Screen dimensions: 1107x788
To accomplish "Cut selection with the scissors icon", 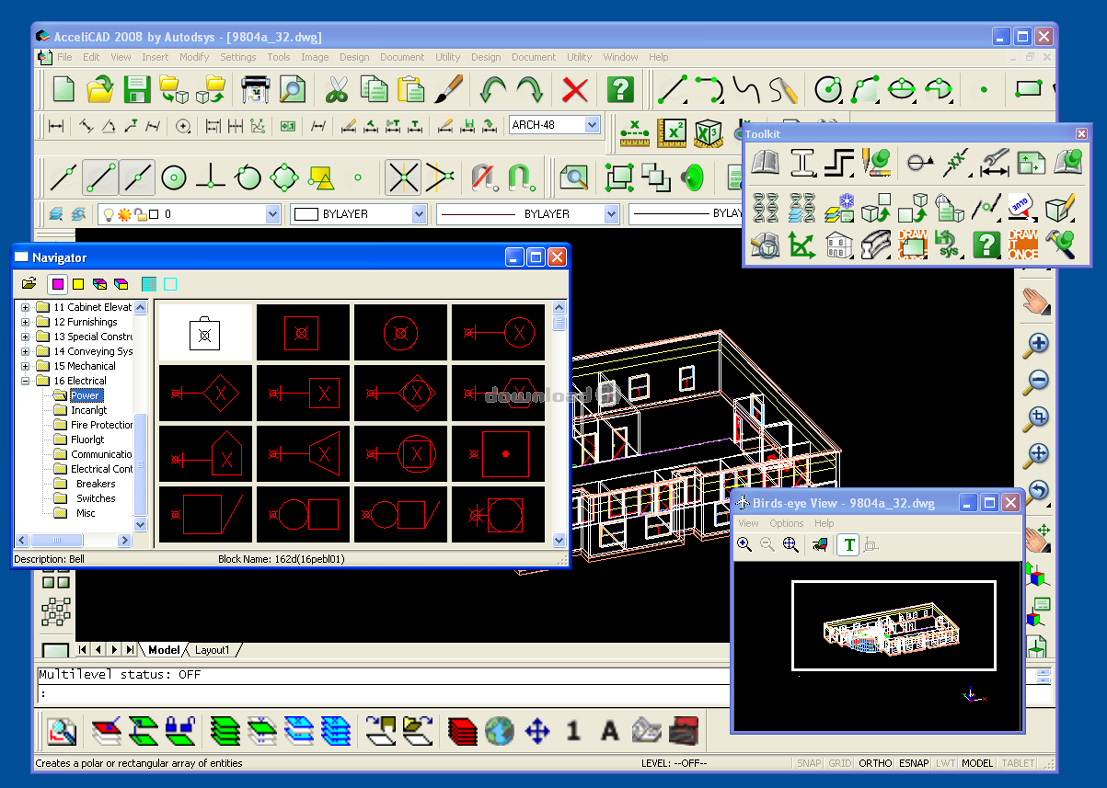I will tap(337, 90).
